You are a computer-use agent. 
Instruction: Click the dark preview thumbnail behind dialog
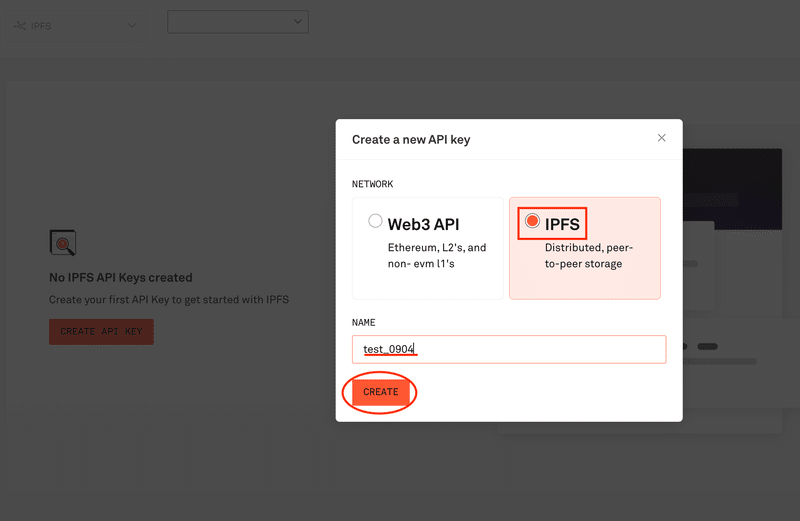coord(732,189)
